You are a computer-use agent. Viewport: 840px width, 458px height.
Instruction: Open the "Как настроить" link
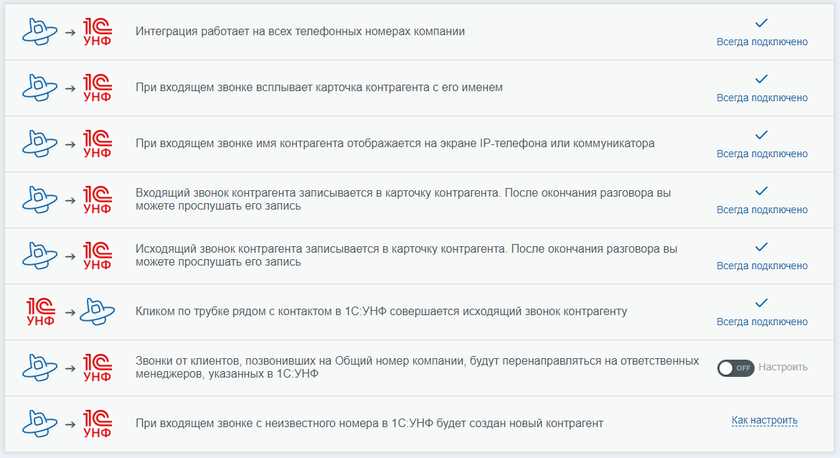pyautogui.click(x=764, y=421)
